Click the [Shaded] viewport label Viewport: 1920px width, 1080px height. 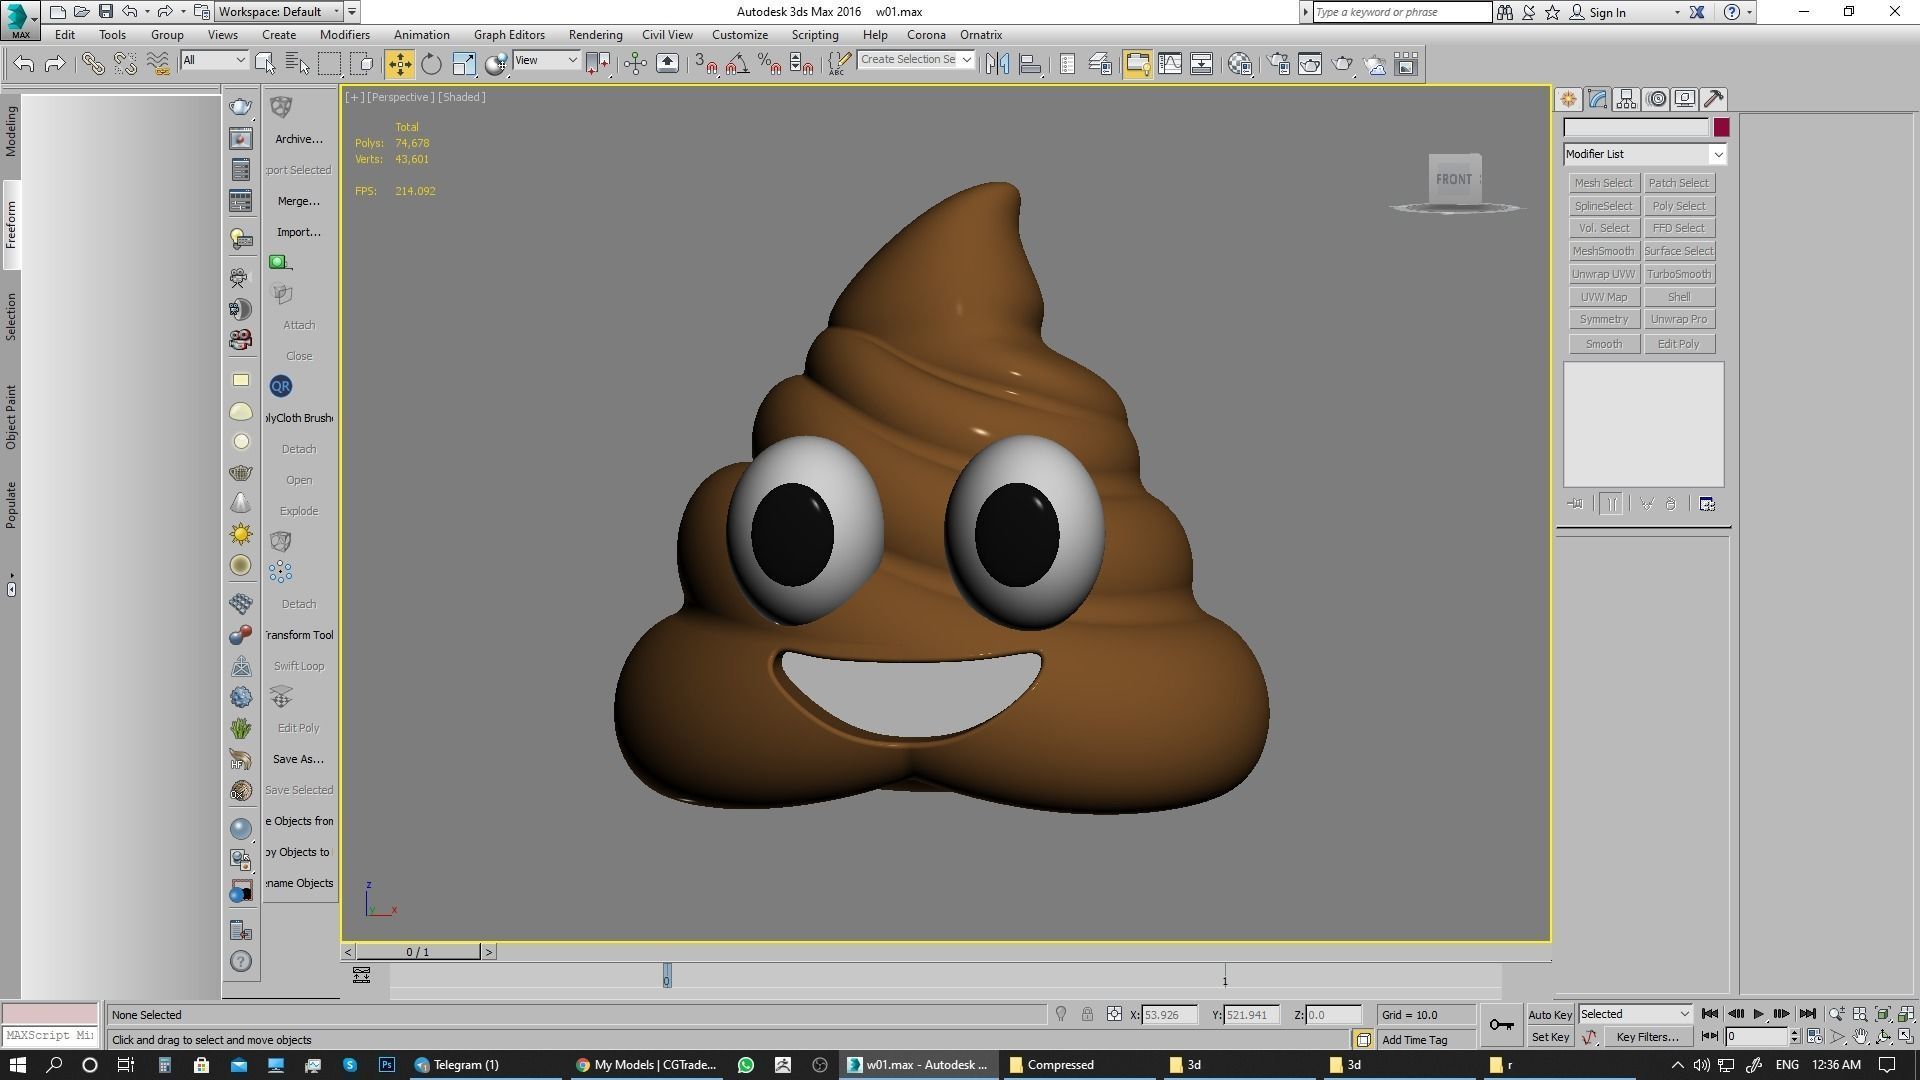tap(462, 97)
